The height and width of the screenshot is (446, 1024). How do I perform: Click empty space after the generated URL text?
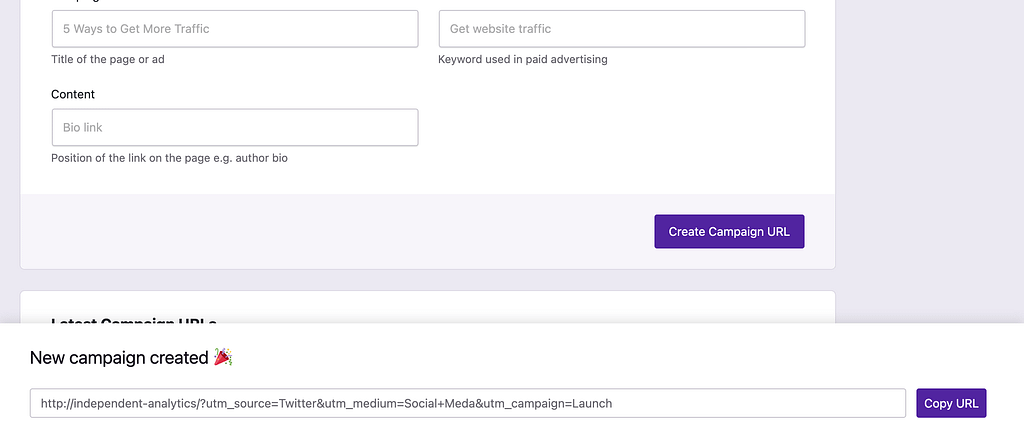[x=760, y=403]
